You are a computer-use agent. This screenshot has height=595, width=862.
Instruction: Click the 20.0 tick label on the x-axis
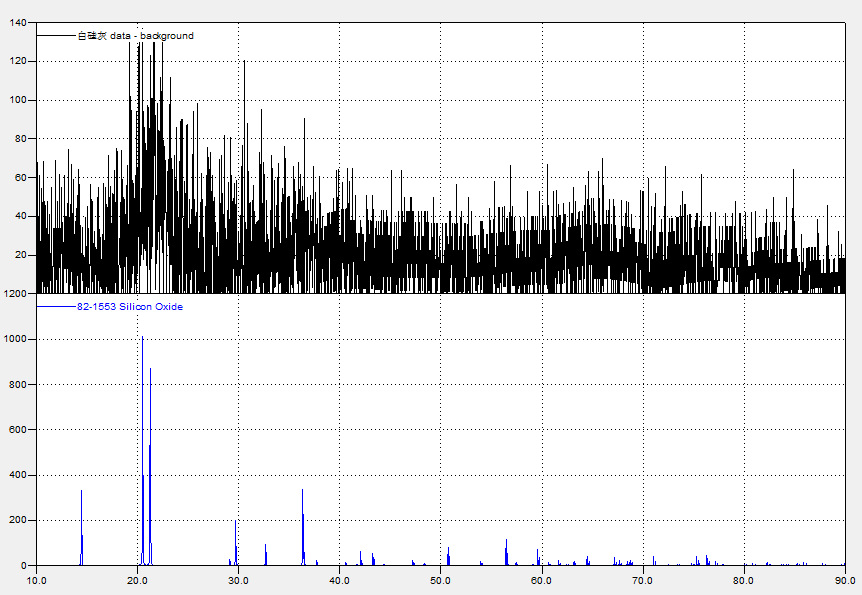coord(137,581)
